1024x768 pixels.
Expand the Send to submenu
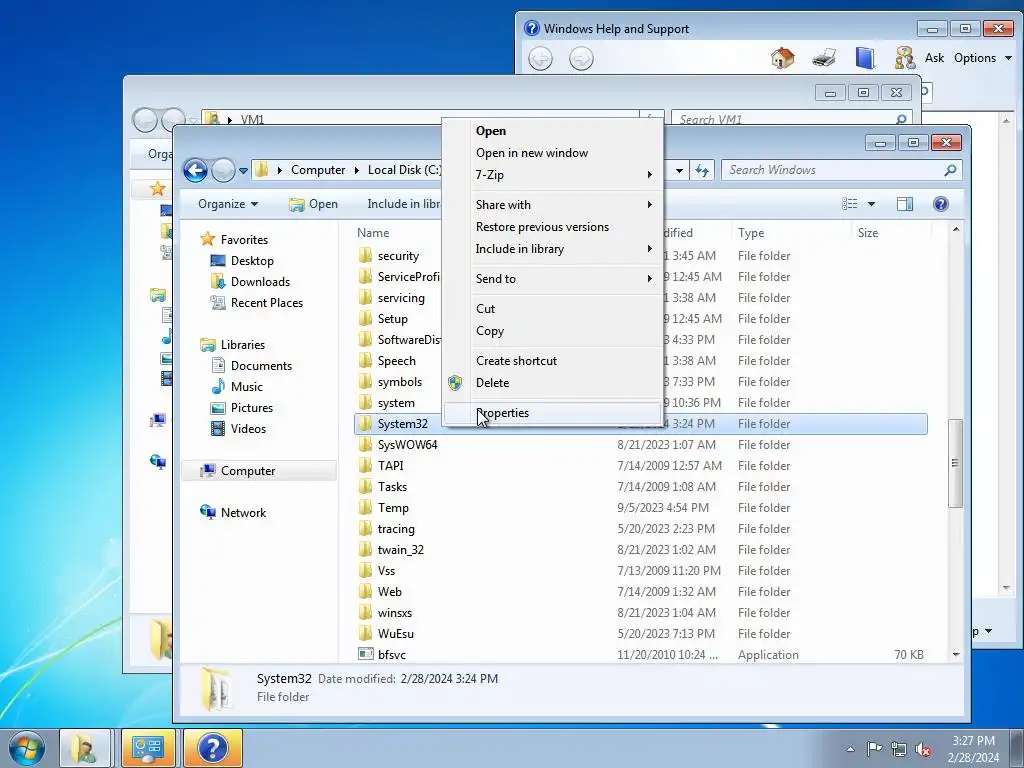coord(552,279)
